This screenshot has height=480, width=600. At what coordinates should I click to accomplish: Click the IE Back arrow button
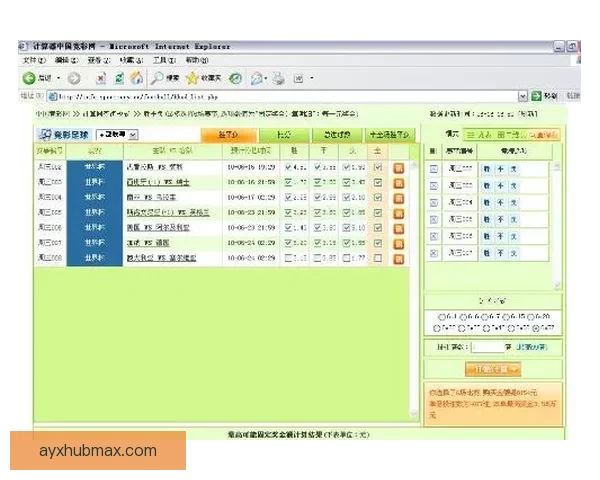click(29, 78)
